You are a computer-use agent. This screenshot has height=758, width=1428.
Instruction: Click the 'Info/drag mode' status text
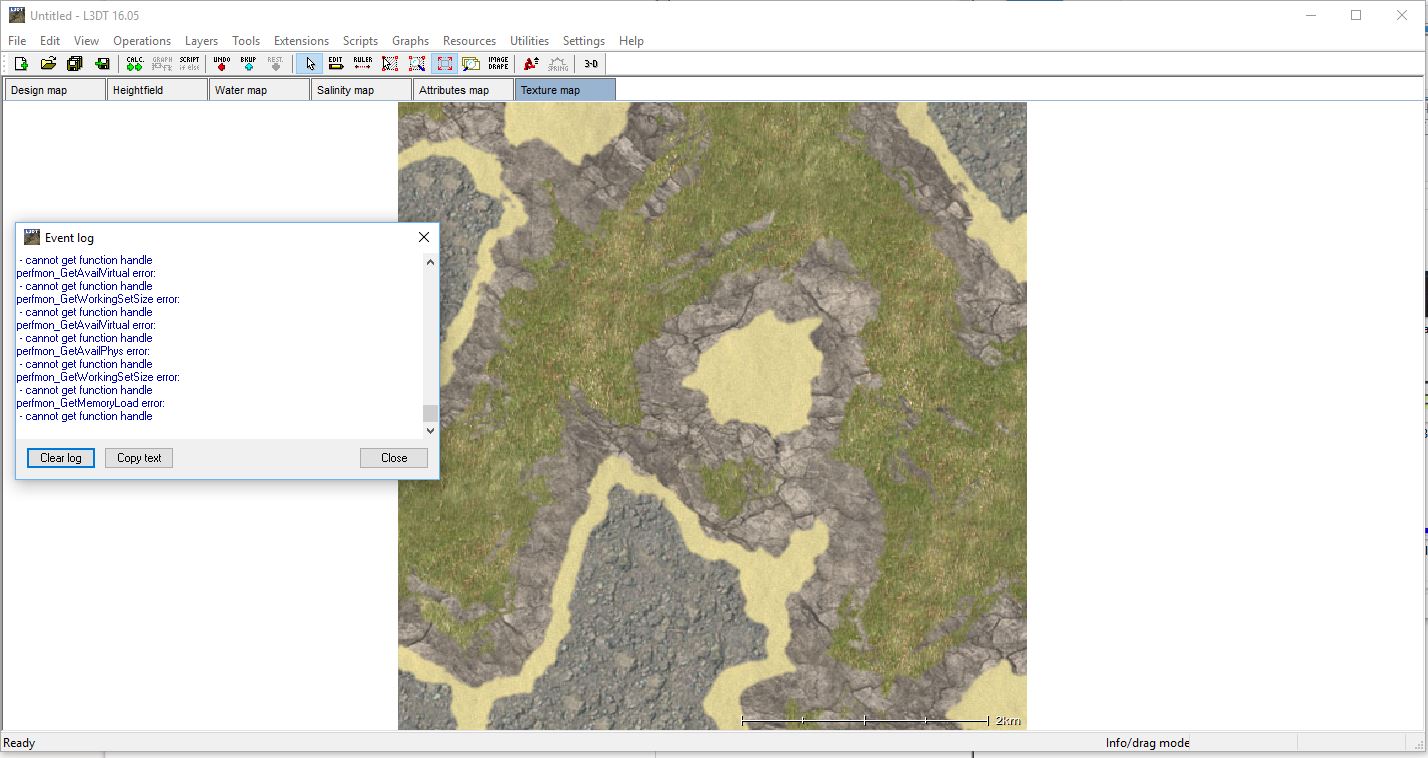1147,743
